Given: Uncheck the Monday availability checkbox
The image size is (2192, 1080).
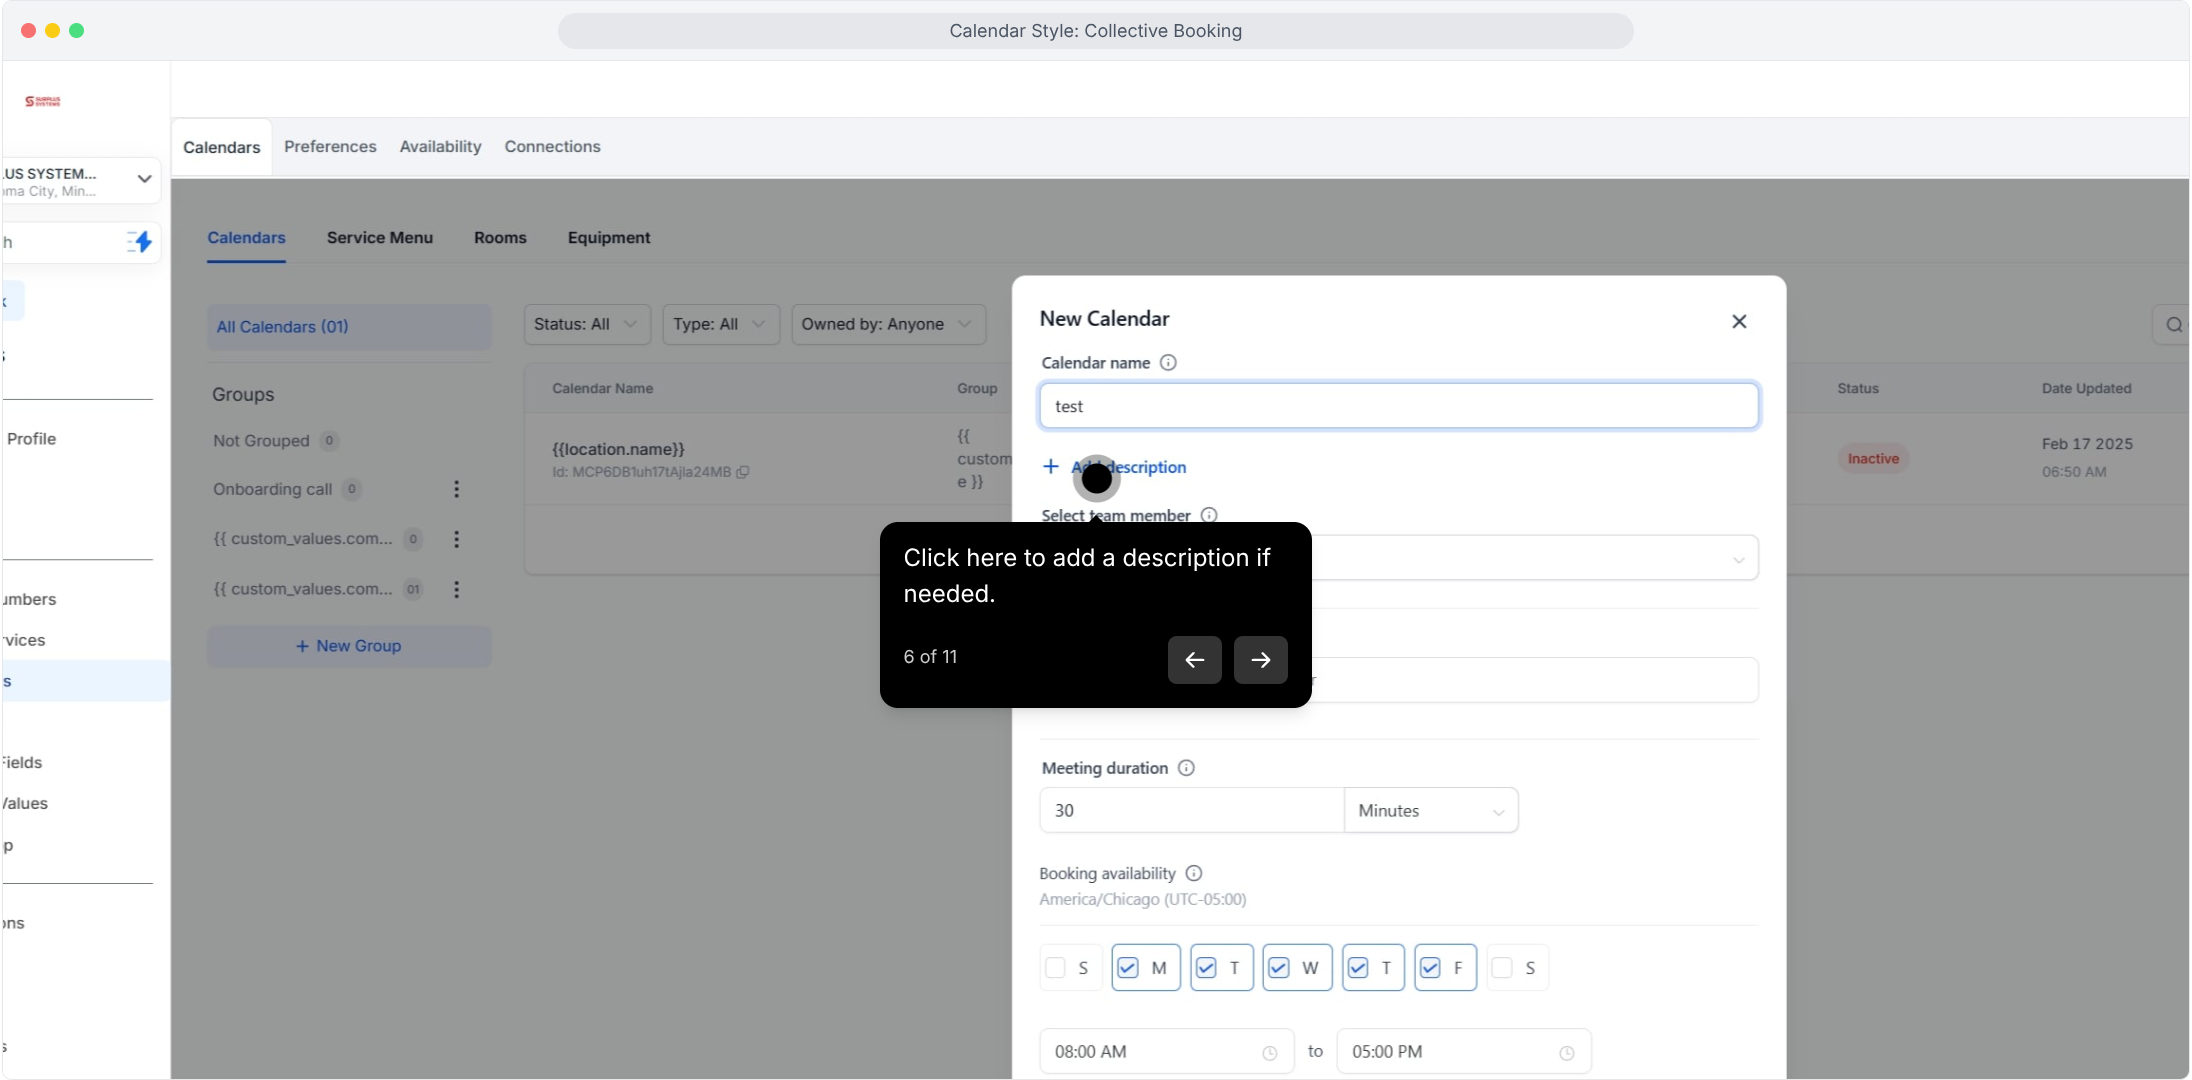Looking at the screenshot, I should (1128, 968).
